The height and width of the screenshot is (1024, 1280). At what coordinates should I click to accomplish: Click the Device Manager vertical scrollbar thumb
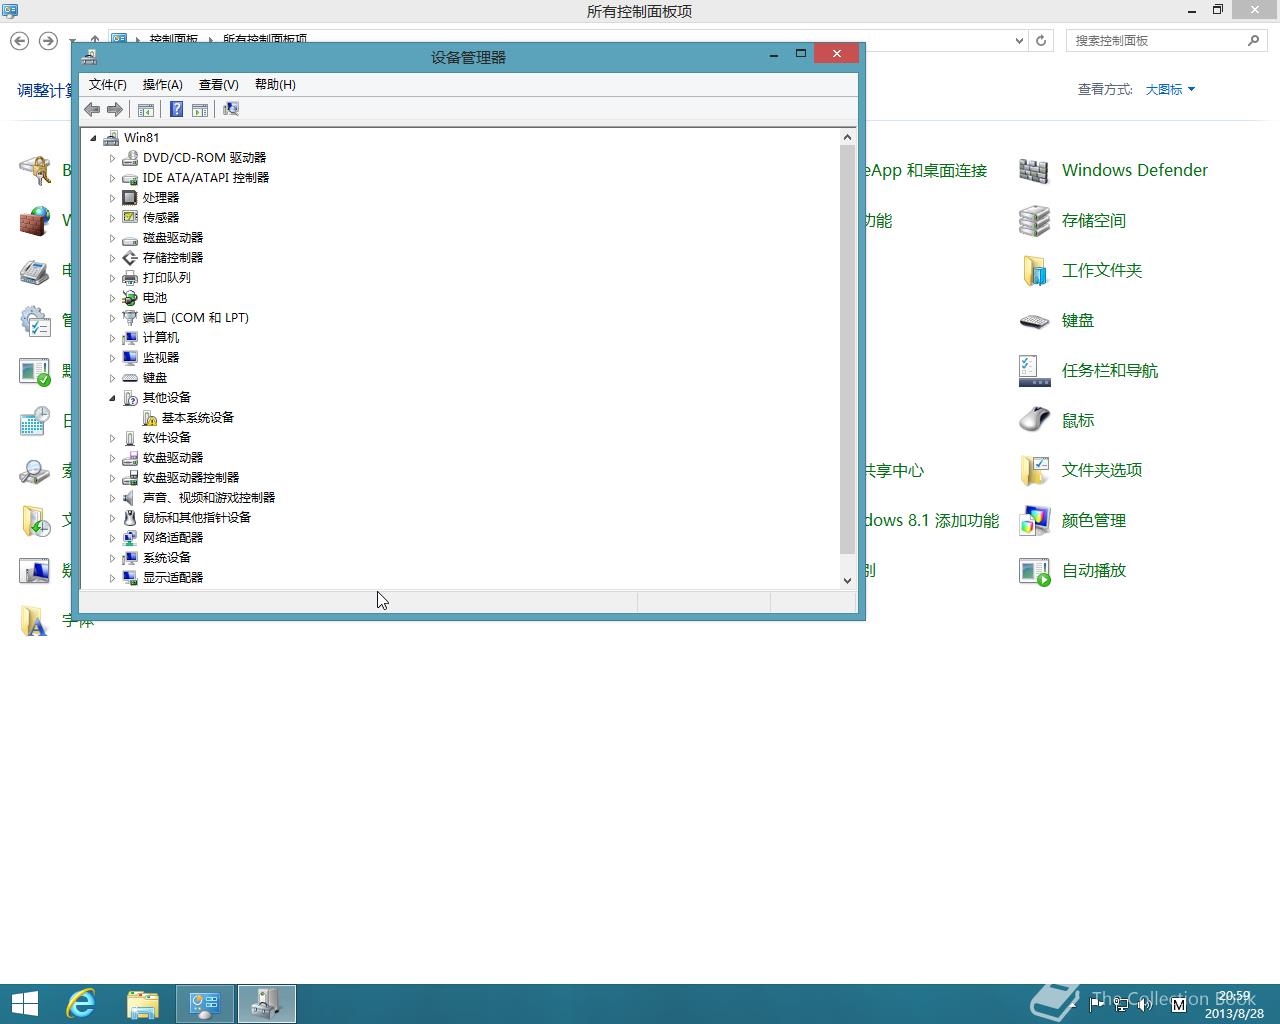point(847,349)
